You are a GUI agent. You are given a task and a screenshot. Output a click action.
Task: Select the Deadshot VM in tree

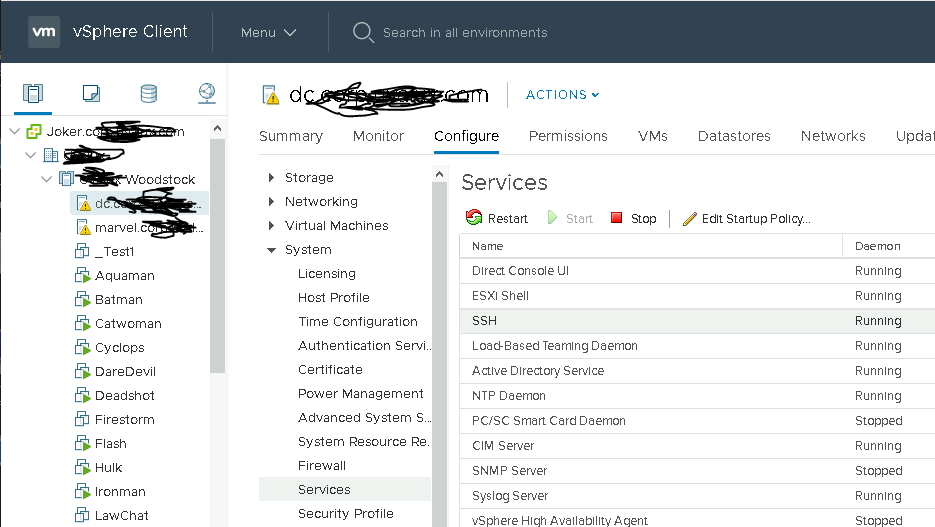(125, 395)
